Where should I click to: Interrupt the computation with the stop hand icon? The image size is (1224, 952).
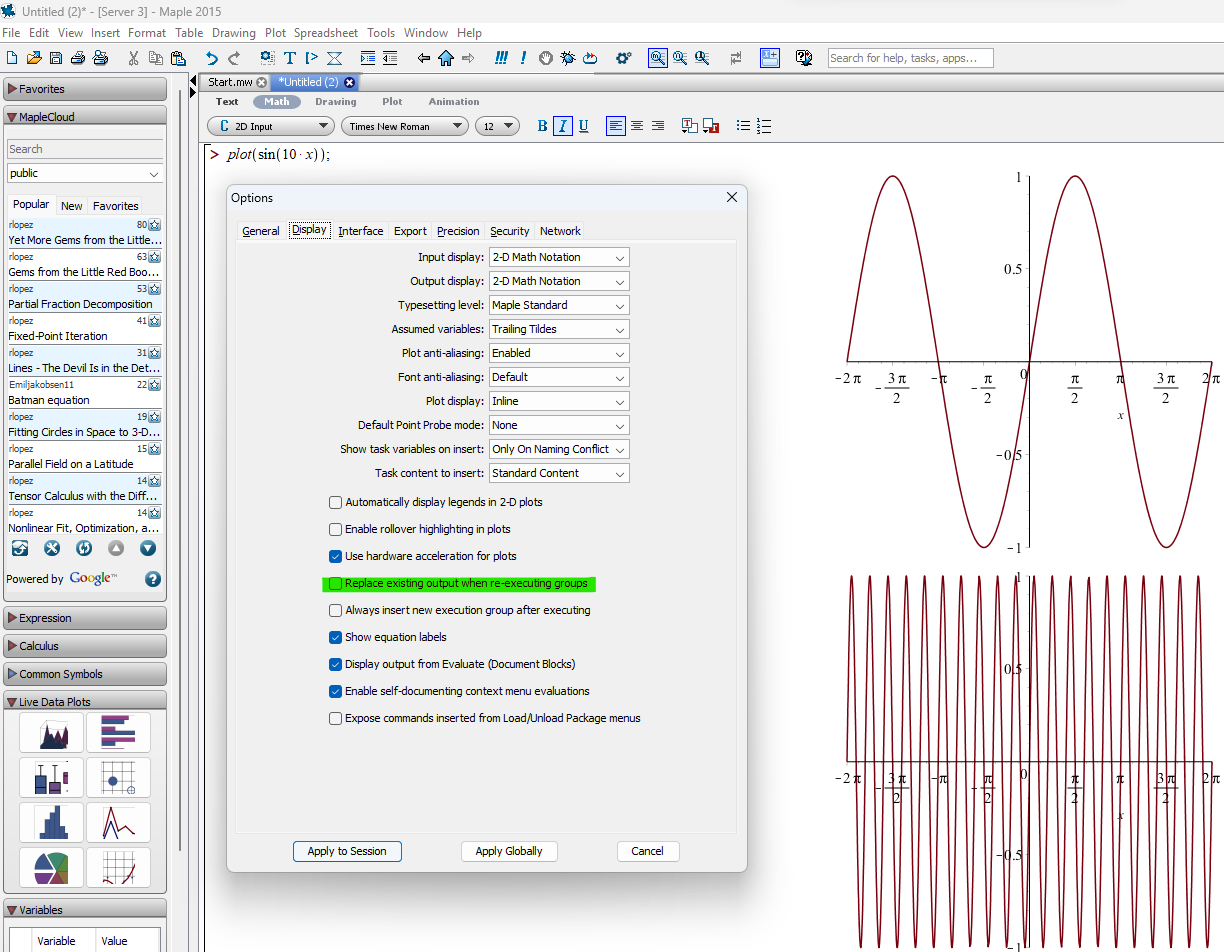pyautogui.click(x=545, y=58)
